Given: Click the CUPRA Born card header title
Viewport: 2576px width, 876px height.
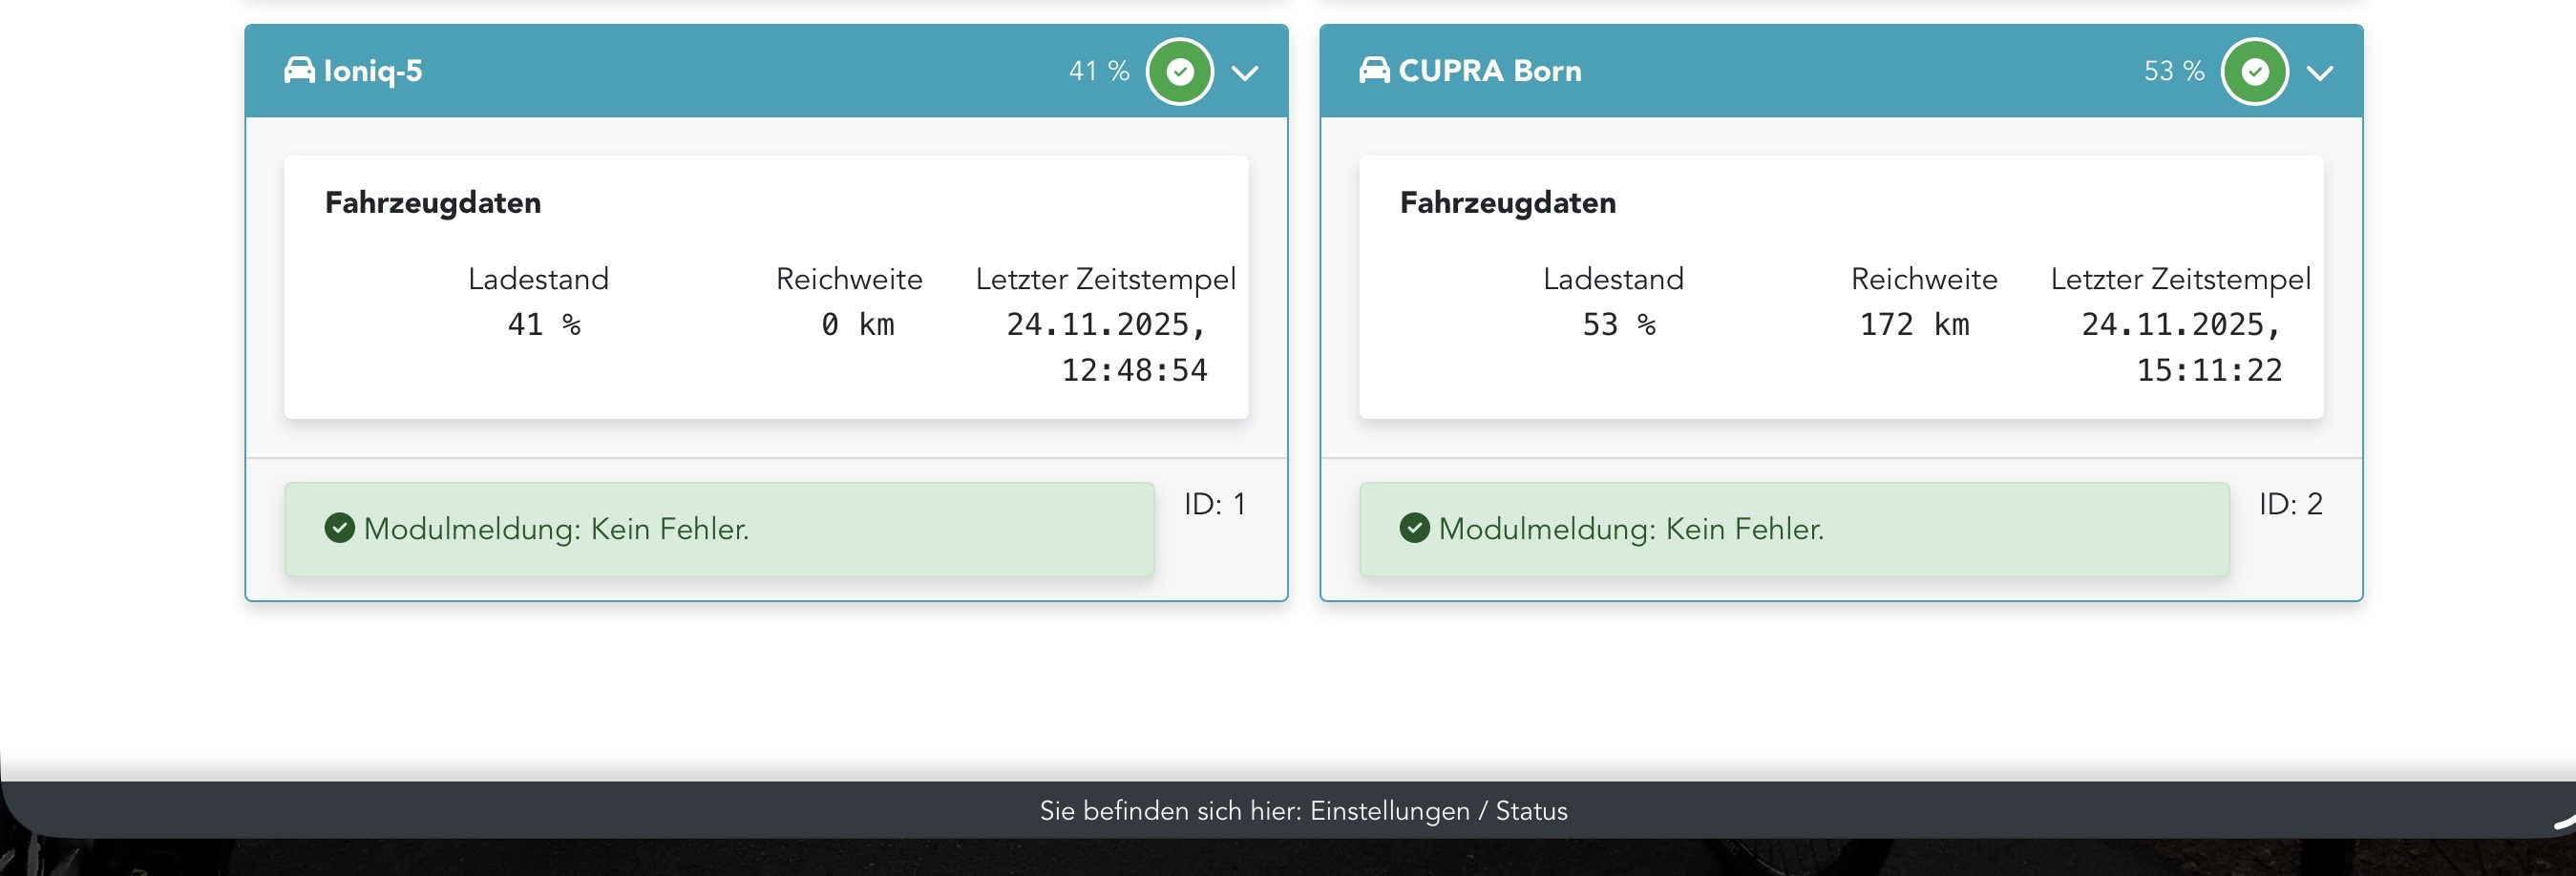Looking at the screenshot, I should coord(1490,71).
